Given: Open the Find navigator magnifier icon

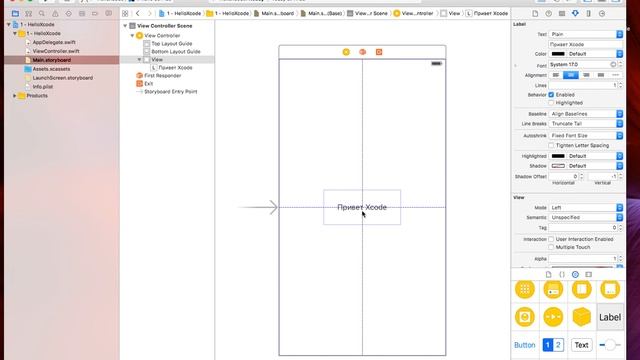Looking at the screenshot, I should pyautogui.click(x=42, y=13).
